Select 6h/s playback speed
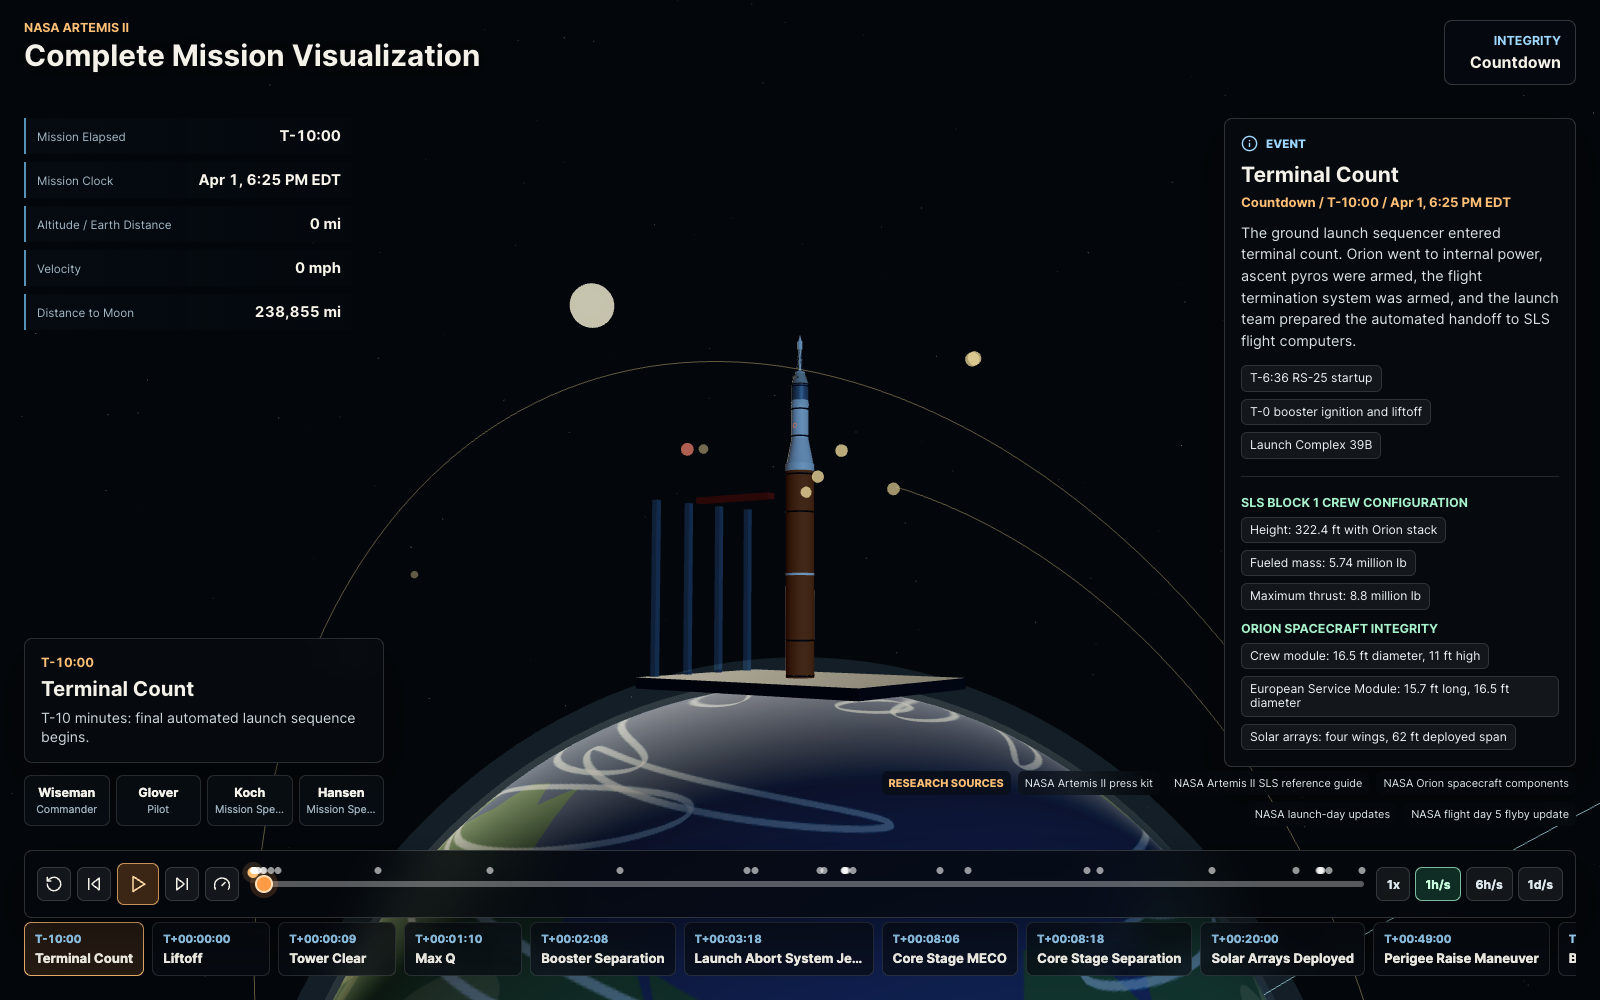The width and height of the screenshot is (1600, 1000). [1489, 884]
